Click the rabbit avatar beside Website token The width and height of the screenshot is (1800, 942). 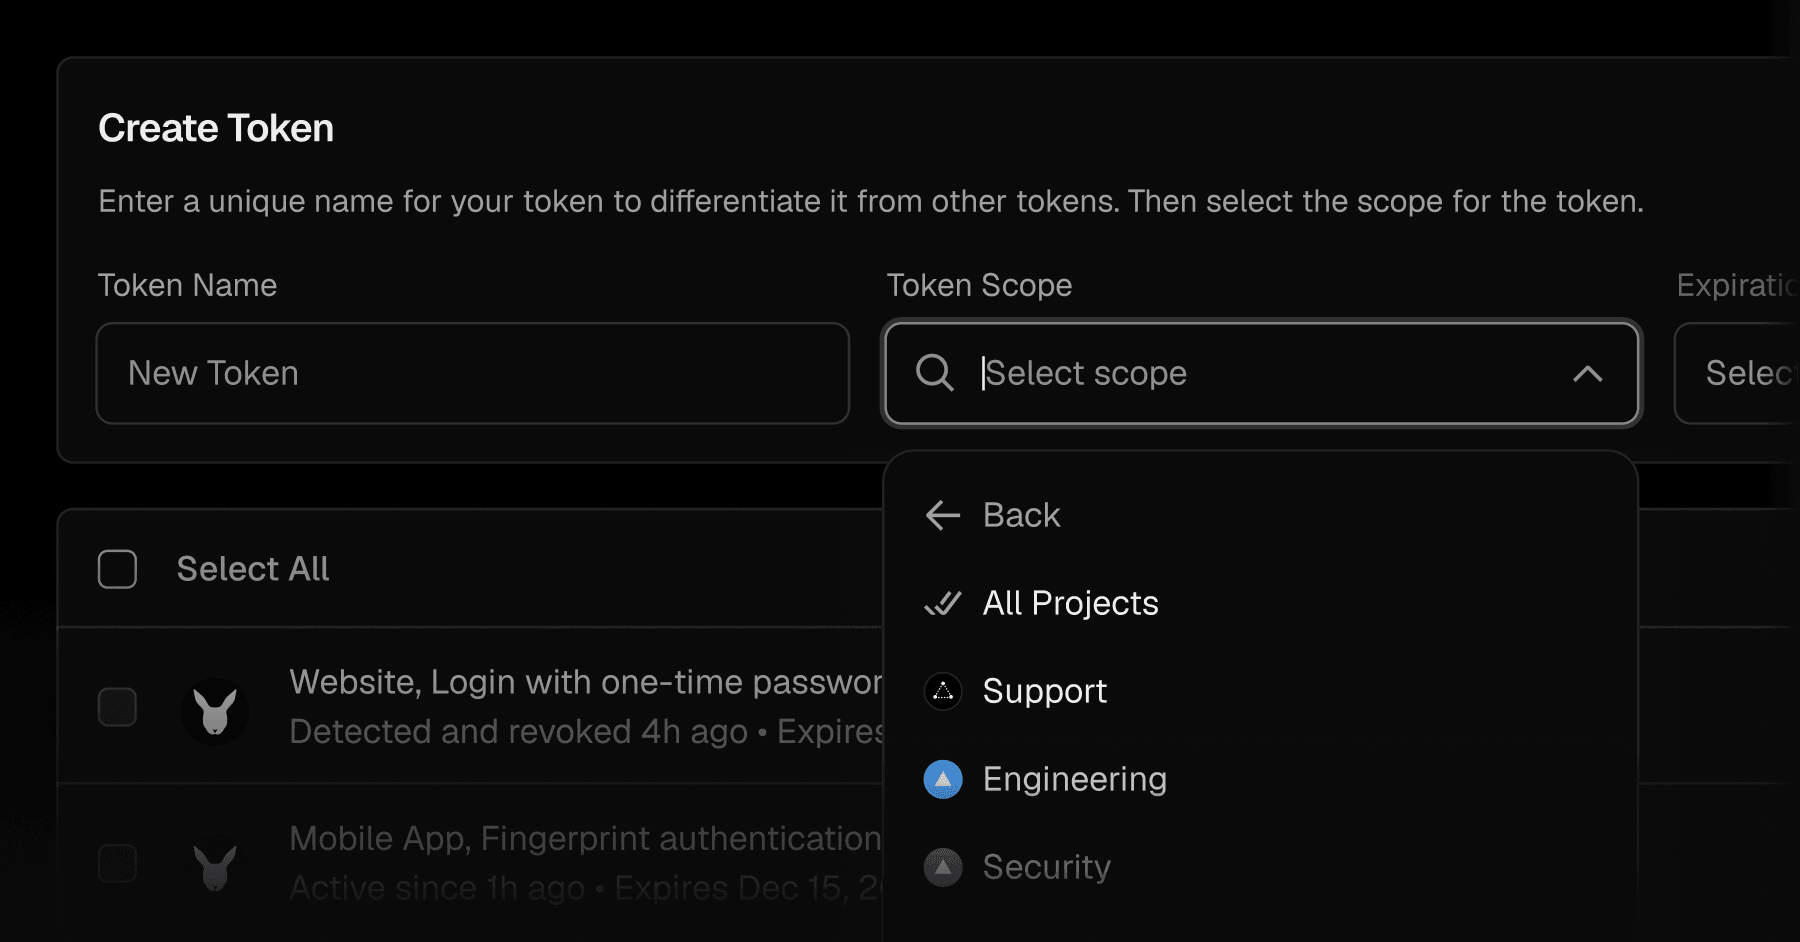pos(215,712)
